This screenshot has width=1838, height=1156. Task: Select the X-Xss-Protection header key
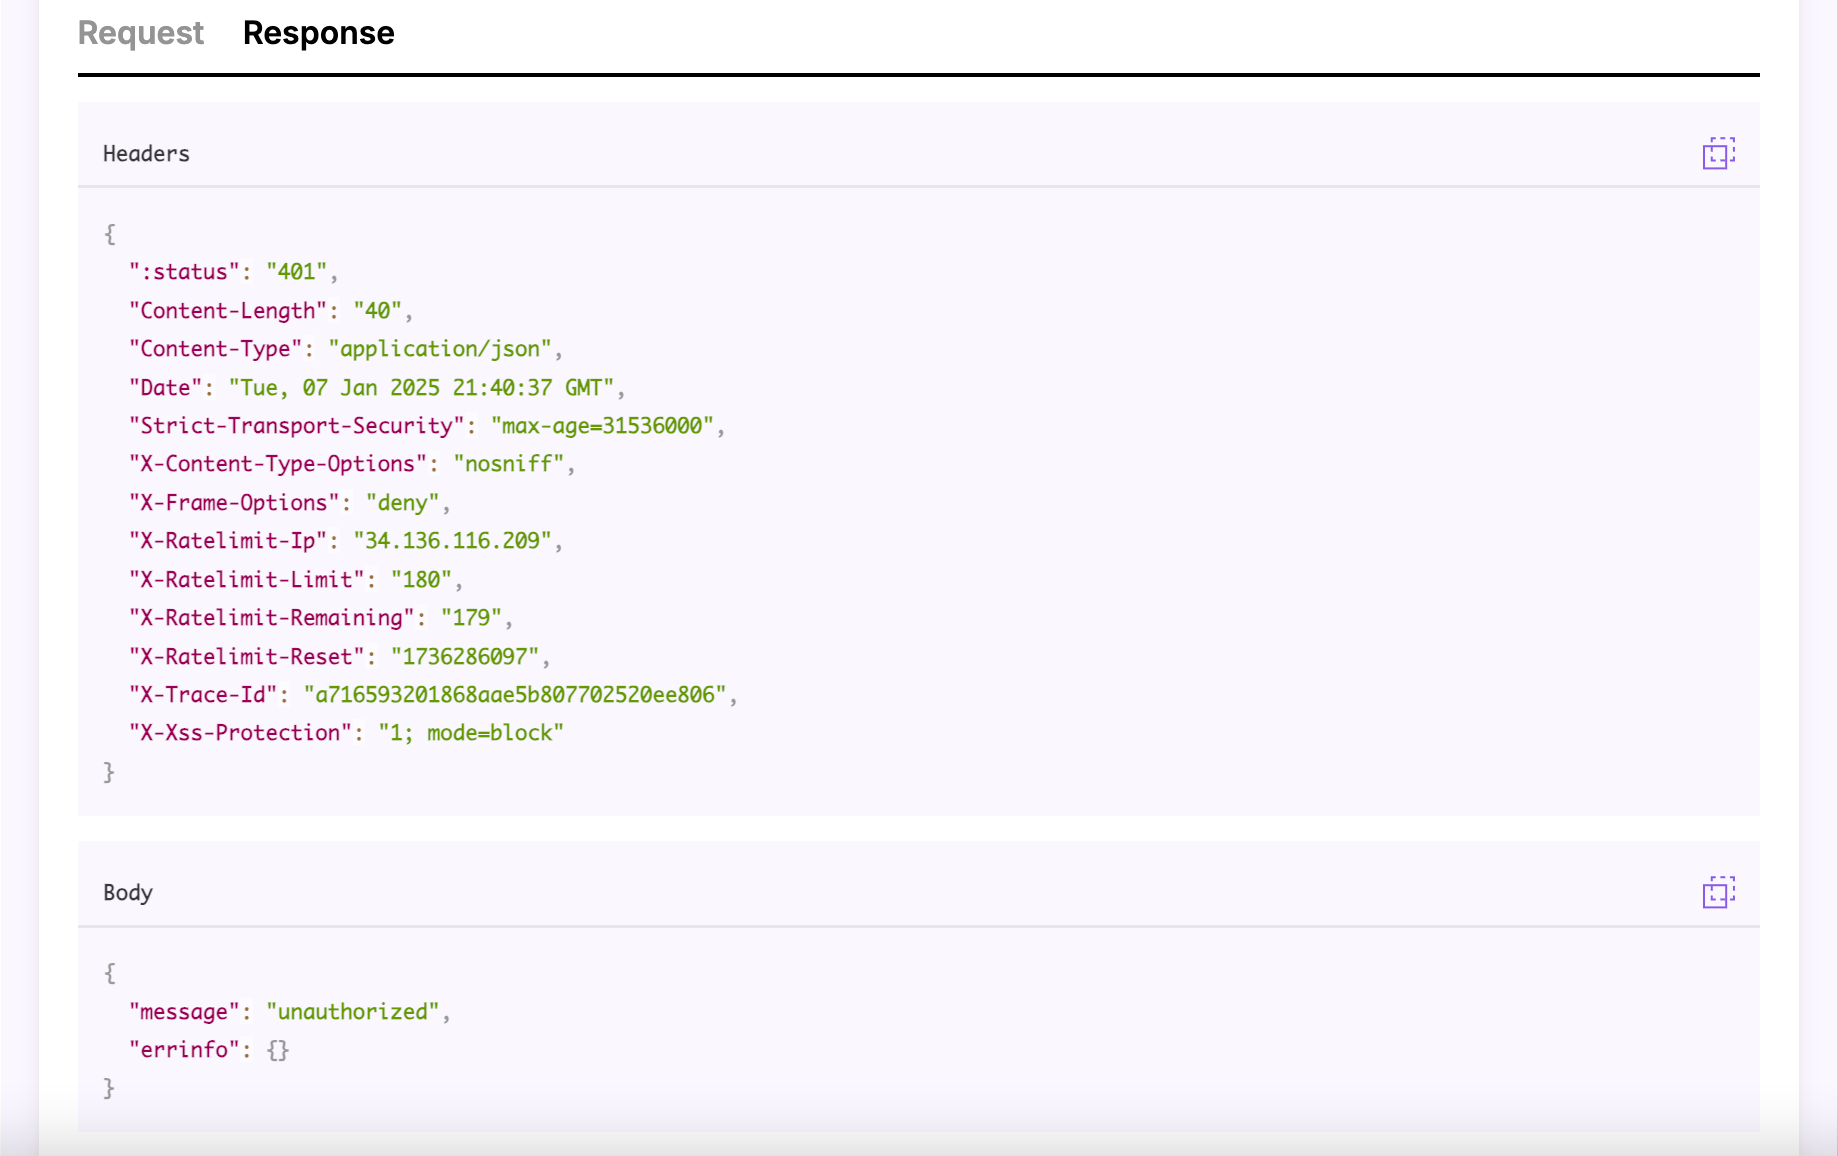(241, 732)
